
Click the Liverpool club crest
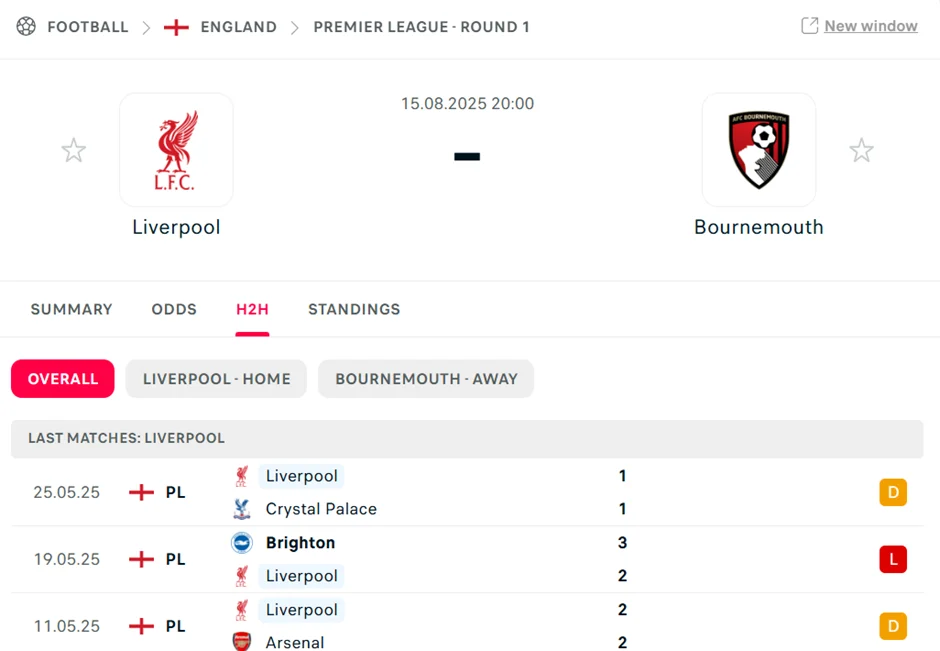pyautogui.click(x=176, y=150)
